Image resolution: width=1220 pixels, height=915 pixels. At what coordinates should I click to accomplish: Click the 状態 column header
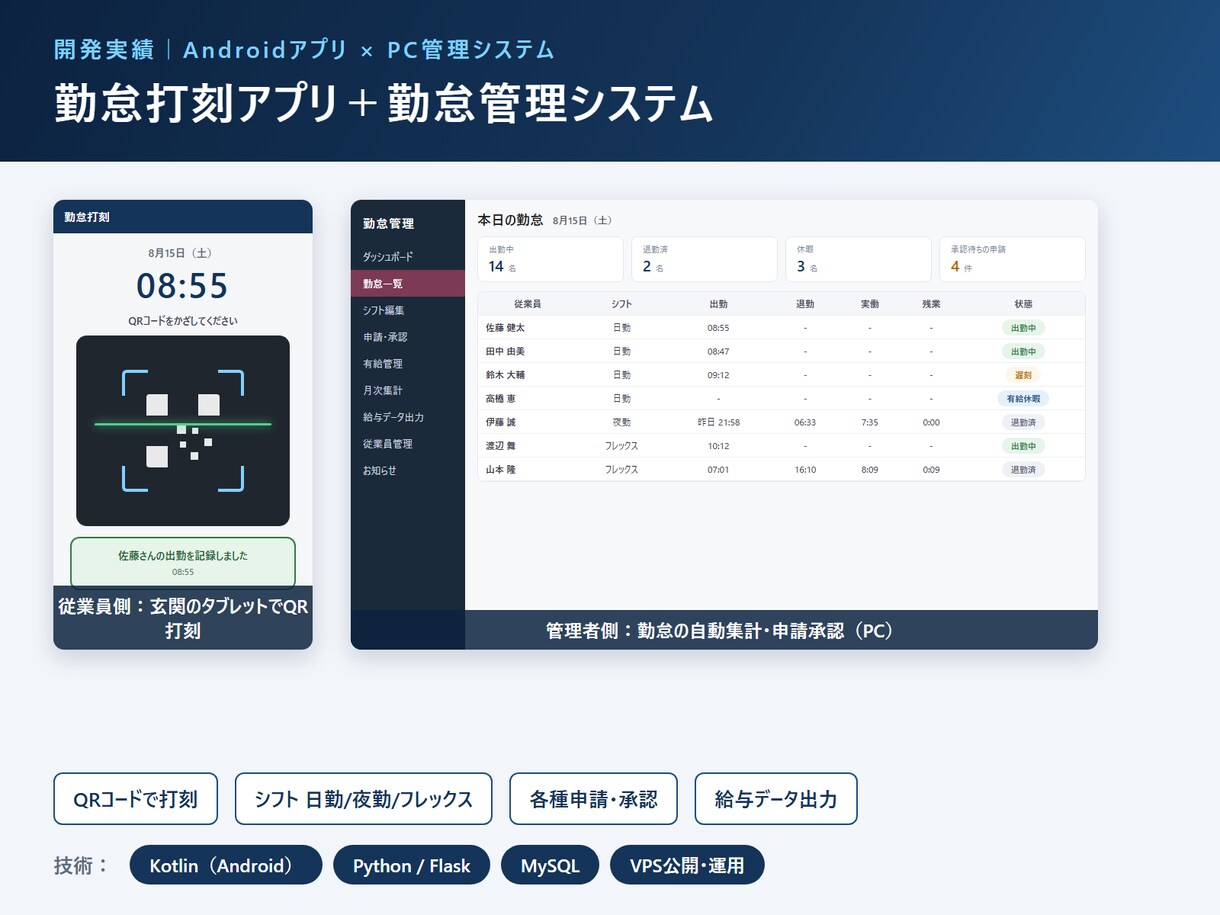pos(1023,304)
